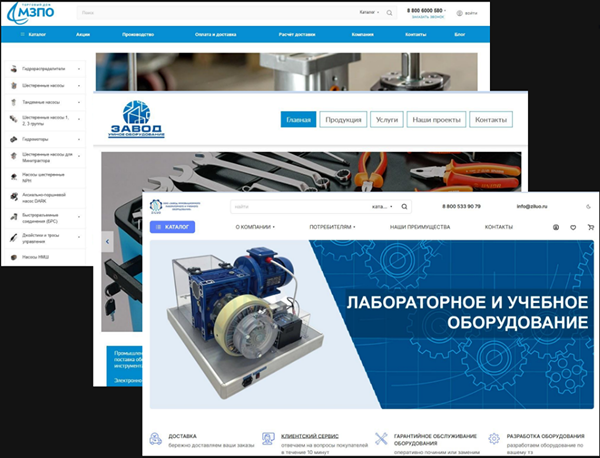Screen dimensions: 600x458
Task: Click the Войти login link on the МЗПО site
Action: tap(467, 13)
